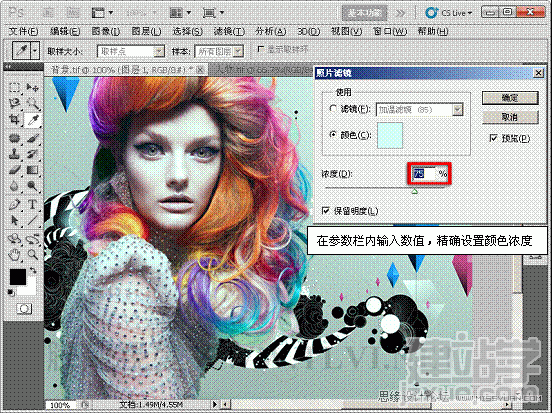Select the Zoom tool
552x413 pixels.
click(x=32, y=254)
